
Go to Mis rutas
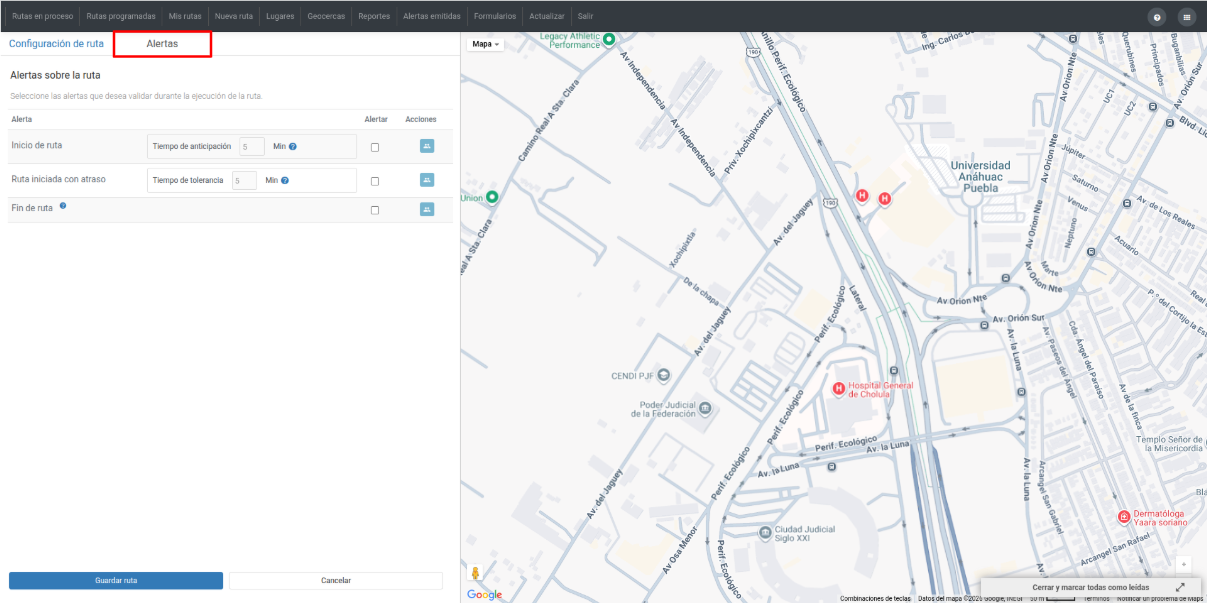pos(185,17)
